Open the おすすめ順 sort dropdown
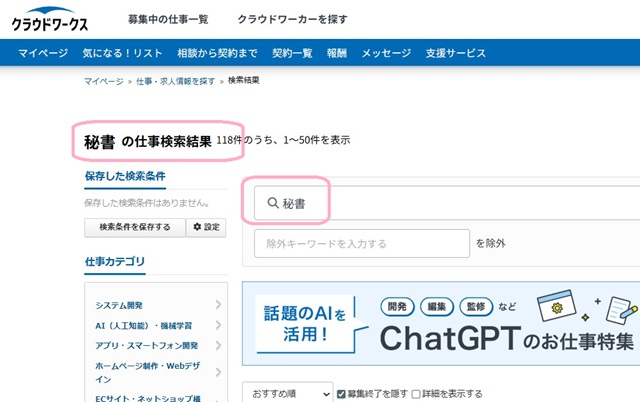 (288, 393)
